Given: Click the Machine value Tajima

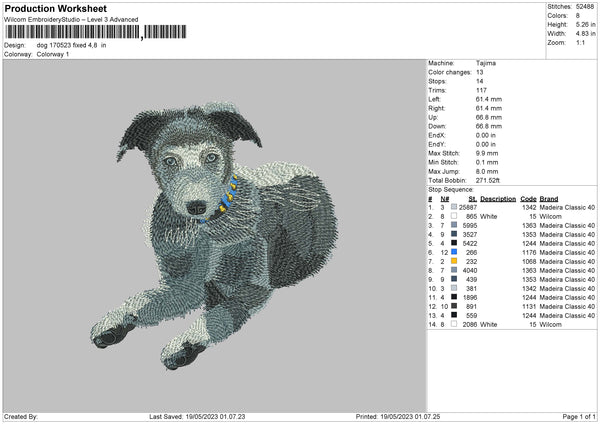Looking at the screenshot, I should [x=486, y=63].
